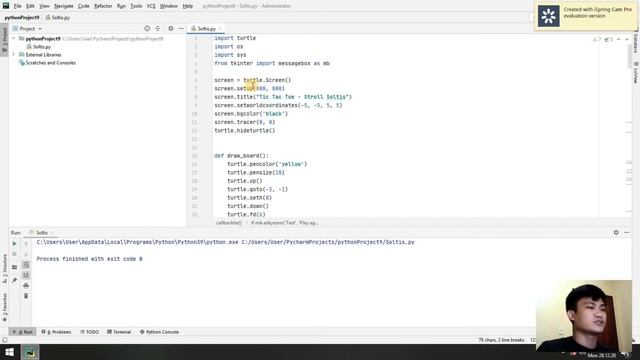The image size is (640, 360).
Task: Click the restore layout icon in Run panel
Action: tap(14, 267)
